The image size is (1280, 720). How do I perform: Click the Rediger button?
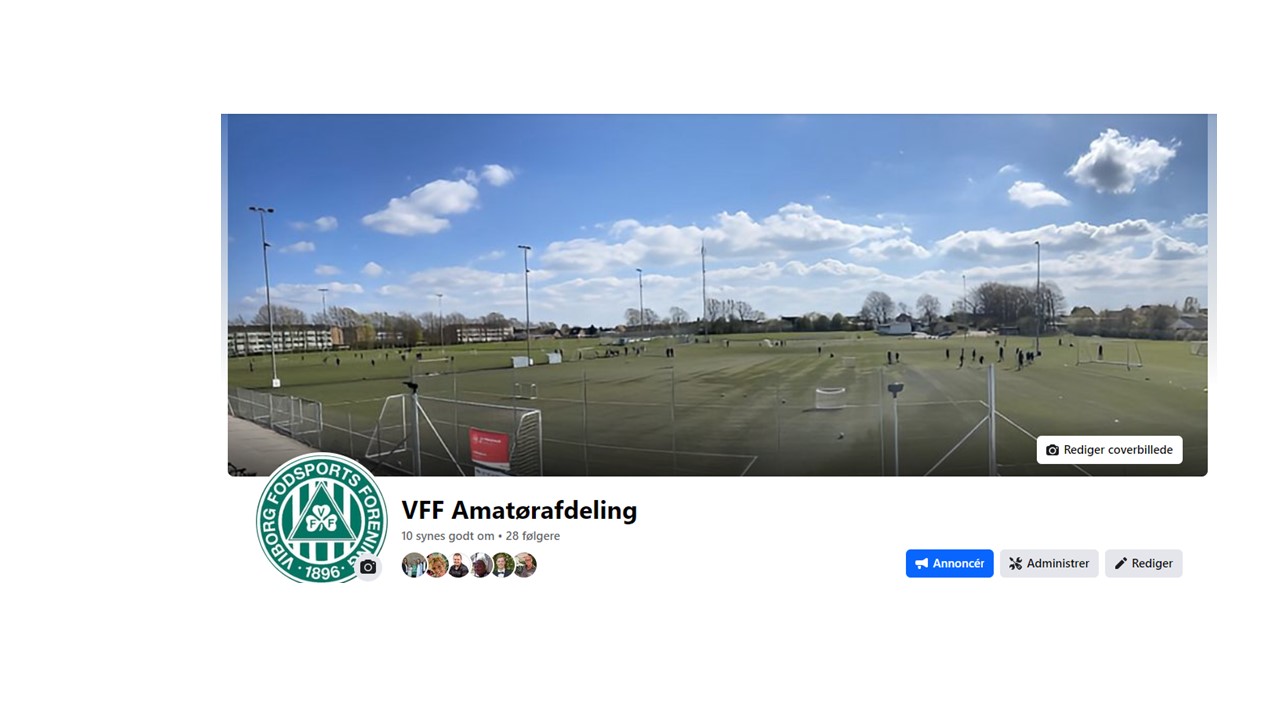1143,564
